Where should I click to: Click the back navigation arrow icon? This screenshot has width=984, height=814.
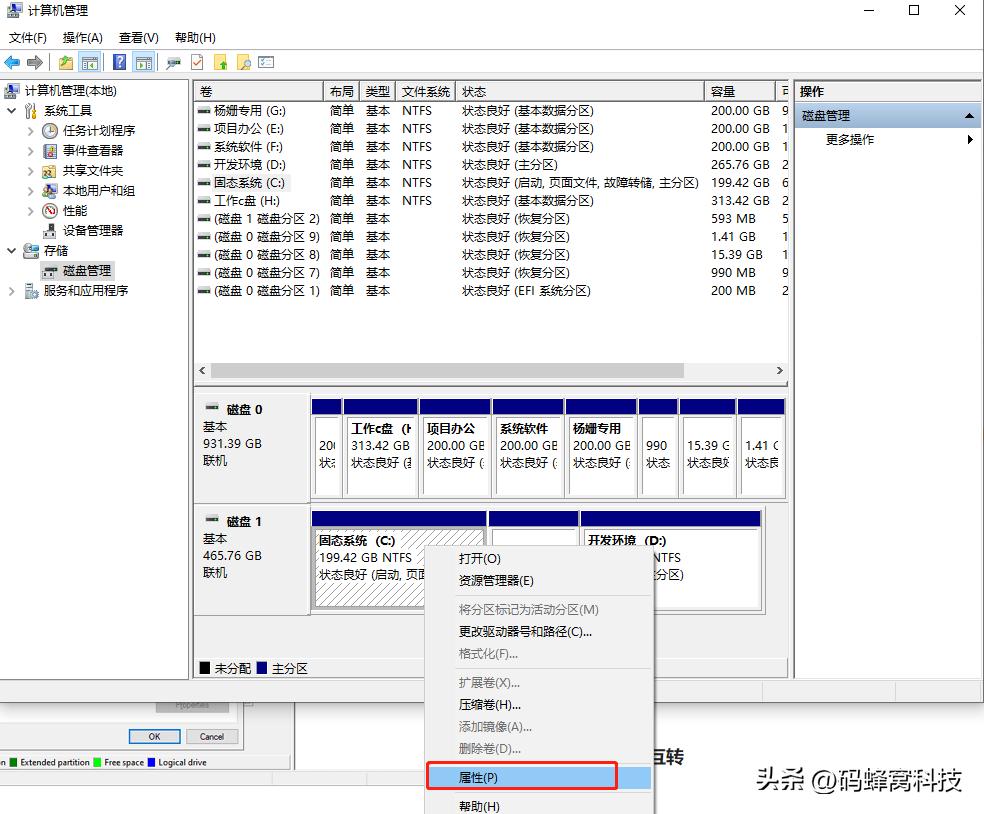(12, 62)
